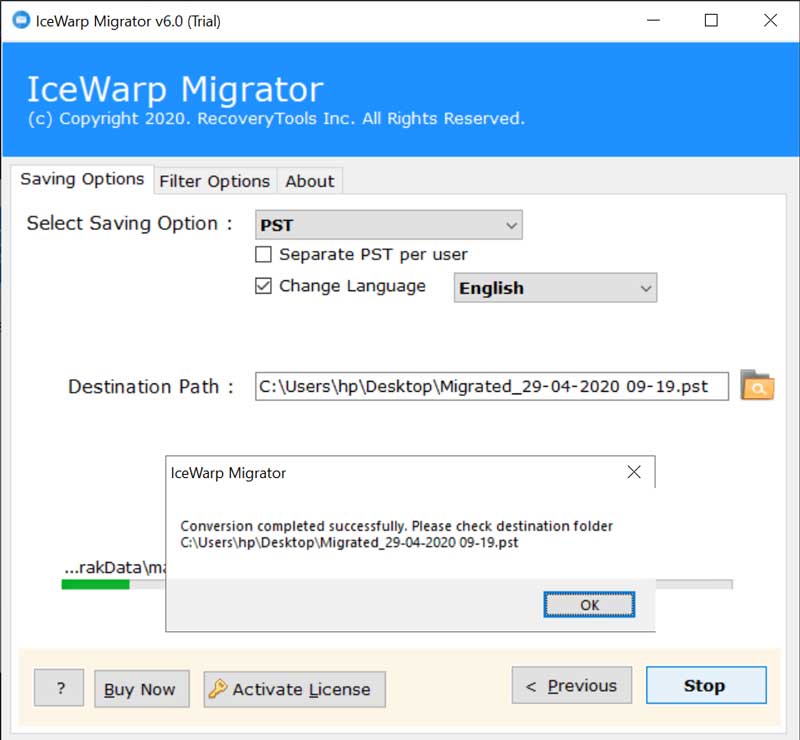Click the 'IceWarp Migrator' banner heading

[x=176, y=89]
